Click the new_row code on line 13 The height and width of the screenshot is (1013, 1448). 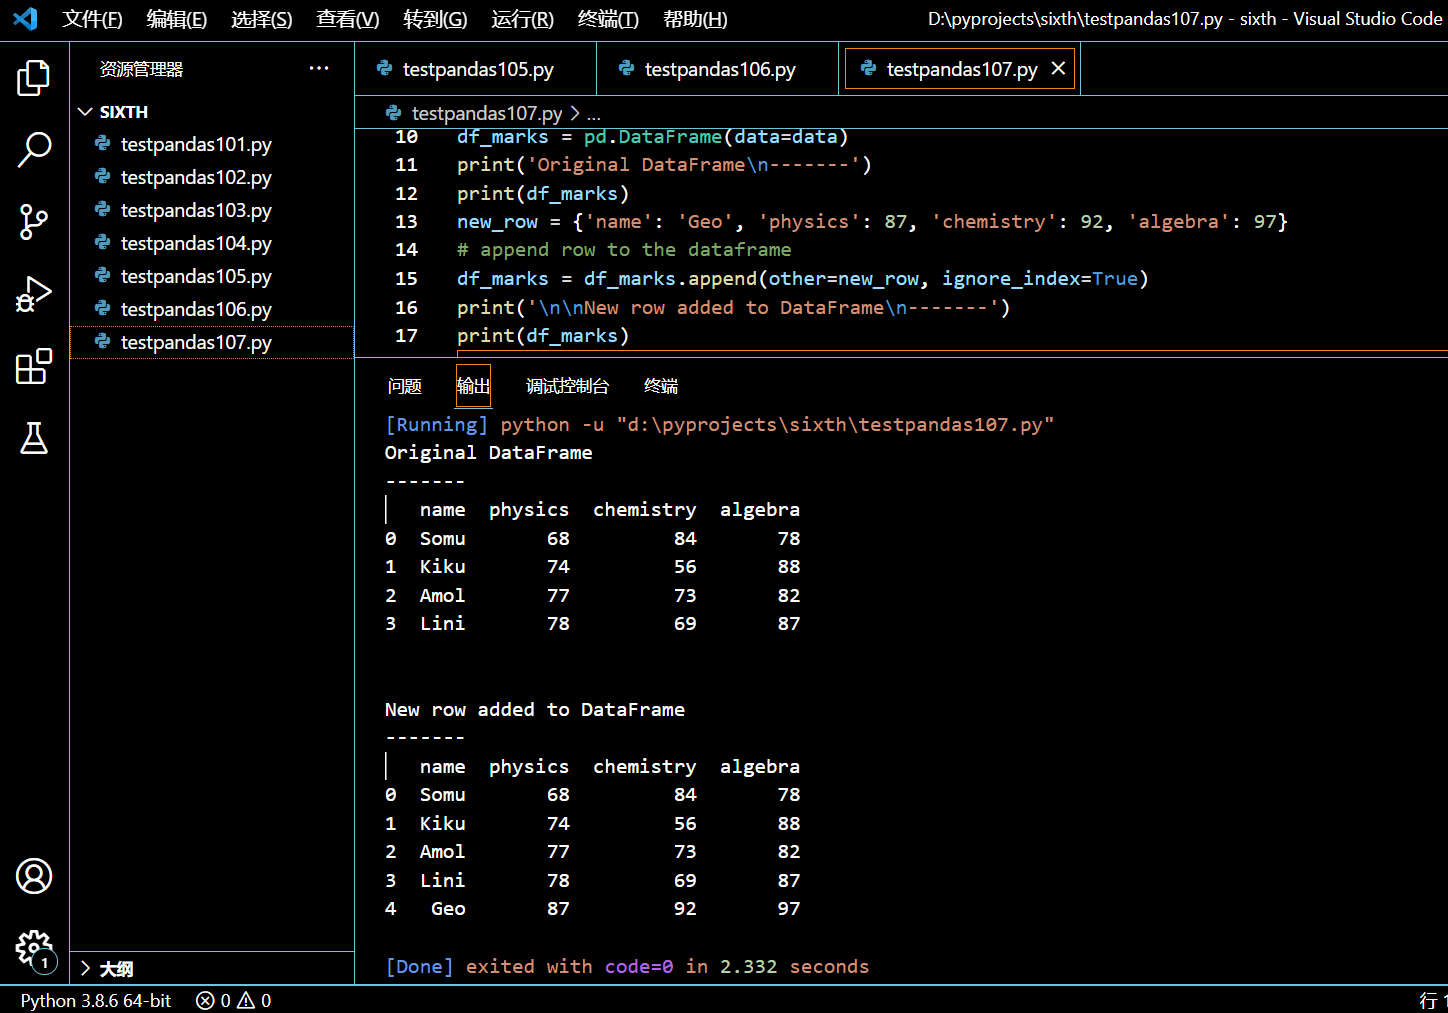[872, 221]
